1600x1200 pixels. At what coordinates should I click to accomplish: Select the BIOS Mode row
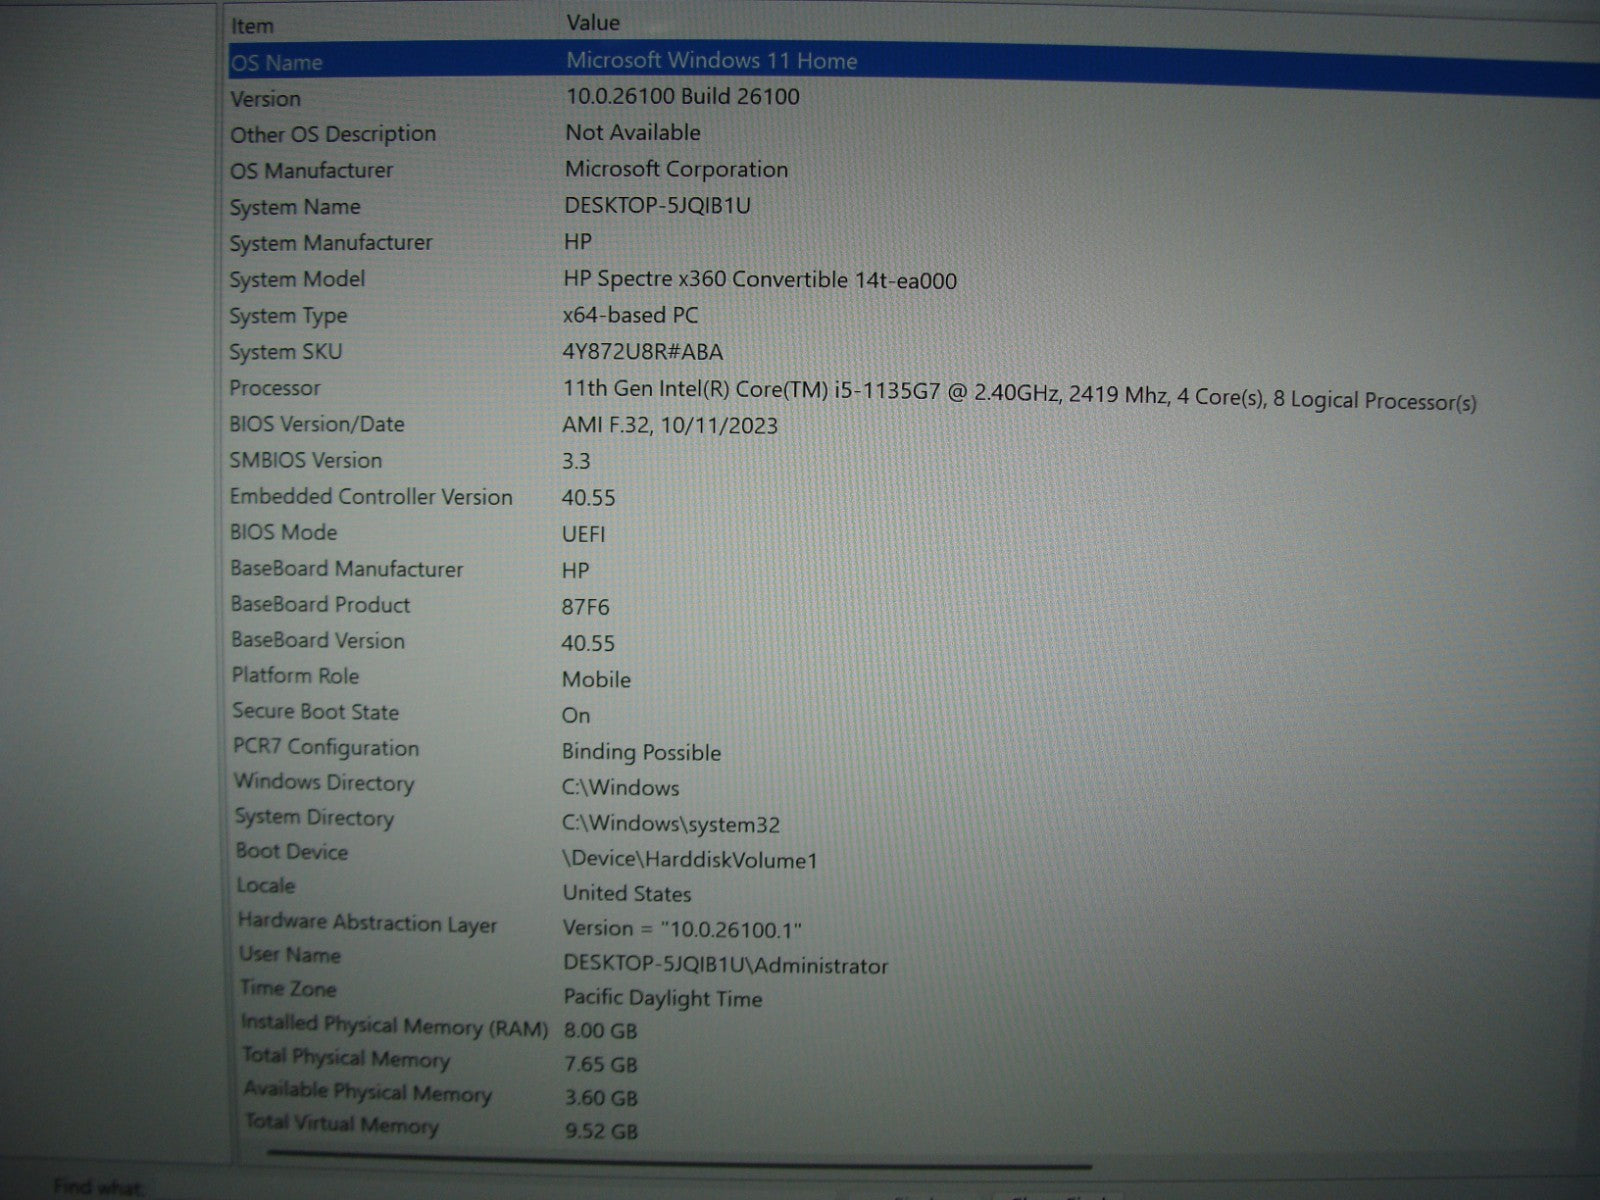coord(284,533)
